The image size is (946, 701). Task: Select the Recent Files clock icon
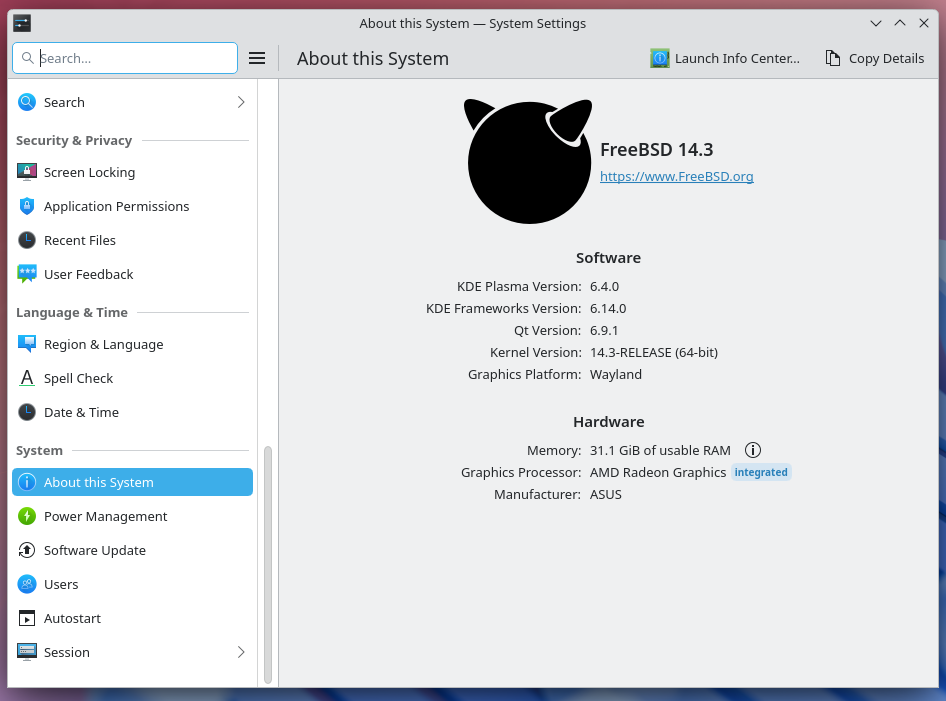pos(27,240)
